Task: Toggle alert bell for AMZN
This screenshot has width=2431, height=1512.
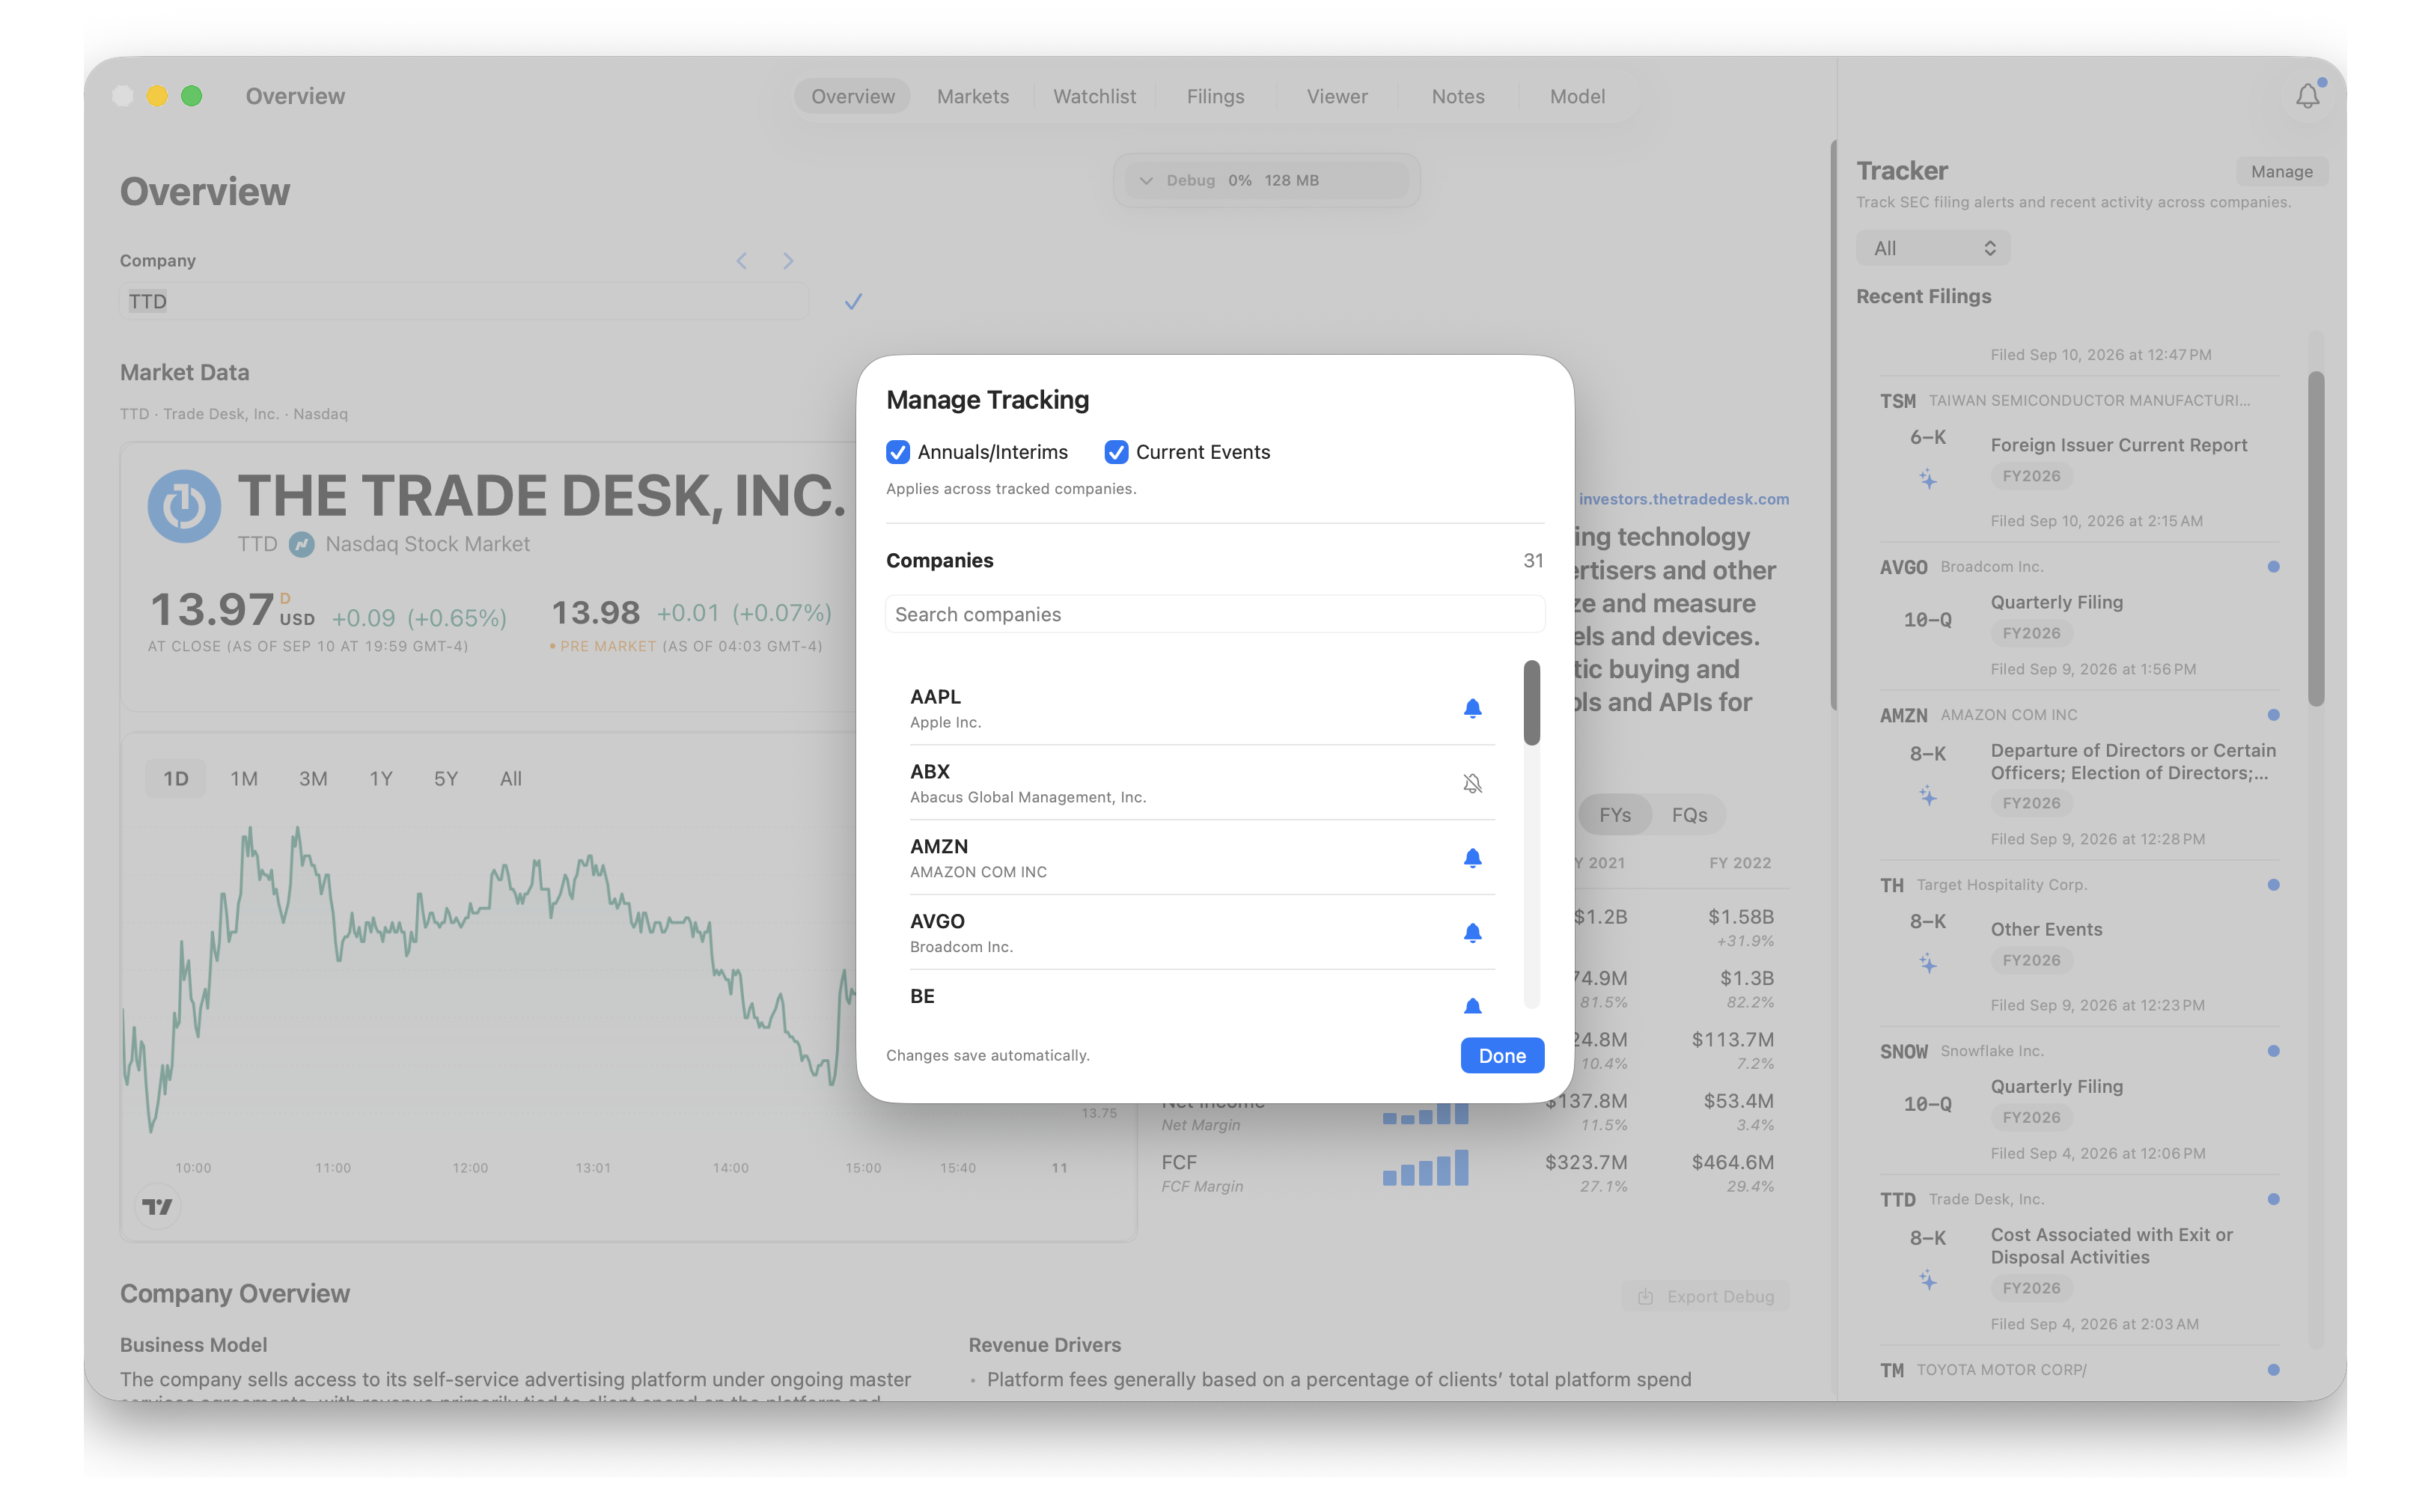Action: coord(1472,858)
